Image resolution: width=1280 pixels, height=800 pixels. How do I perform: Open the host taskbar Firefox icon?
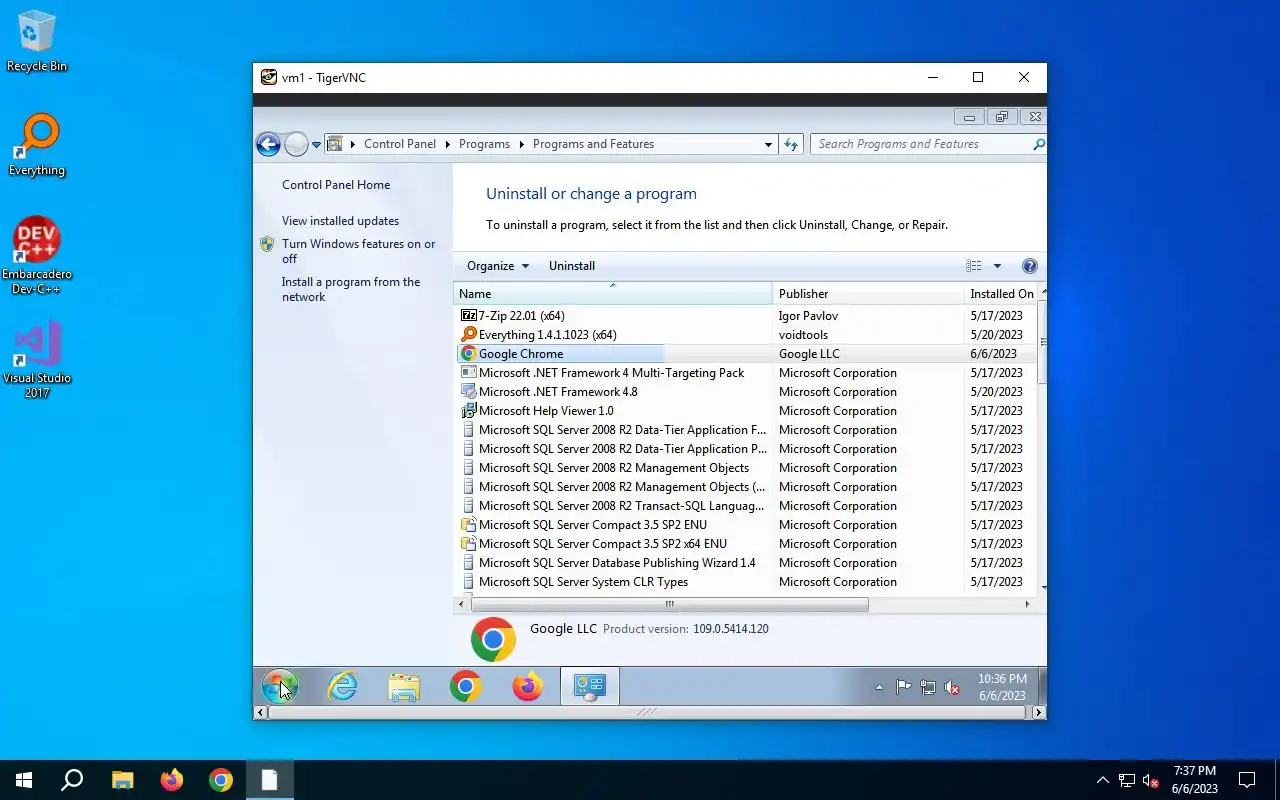click(x=172, y=780)
